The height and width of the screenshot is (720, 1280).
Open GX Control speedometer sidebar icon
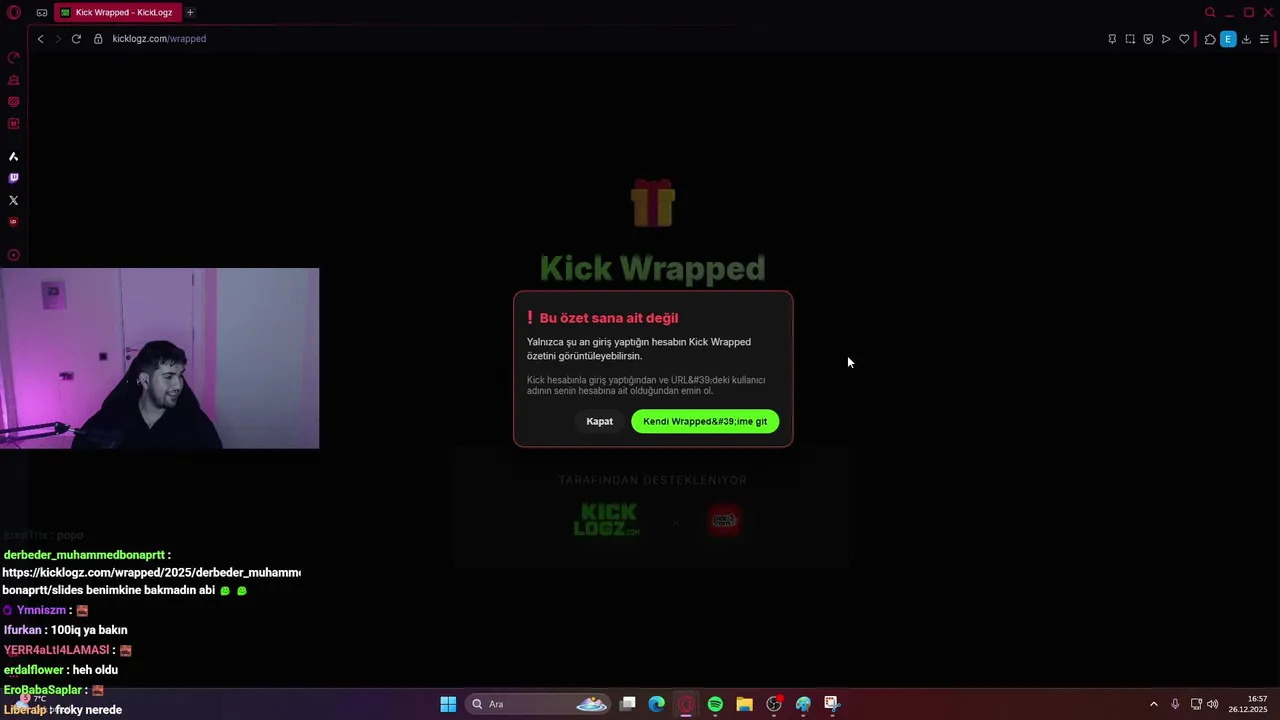pyautogui.click(x=14, y=58)
